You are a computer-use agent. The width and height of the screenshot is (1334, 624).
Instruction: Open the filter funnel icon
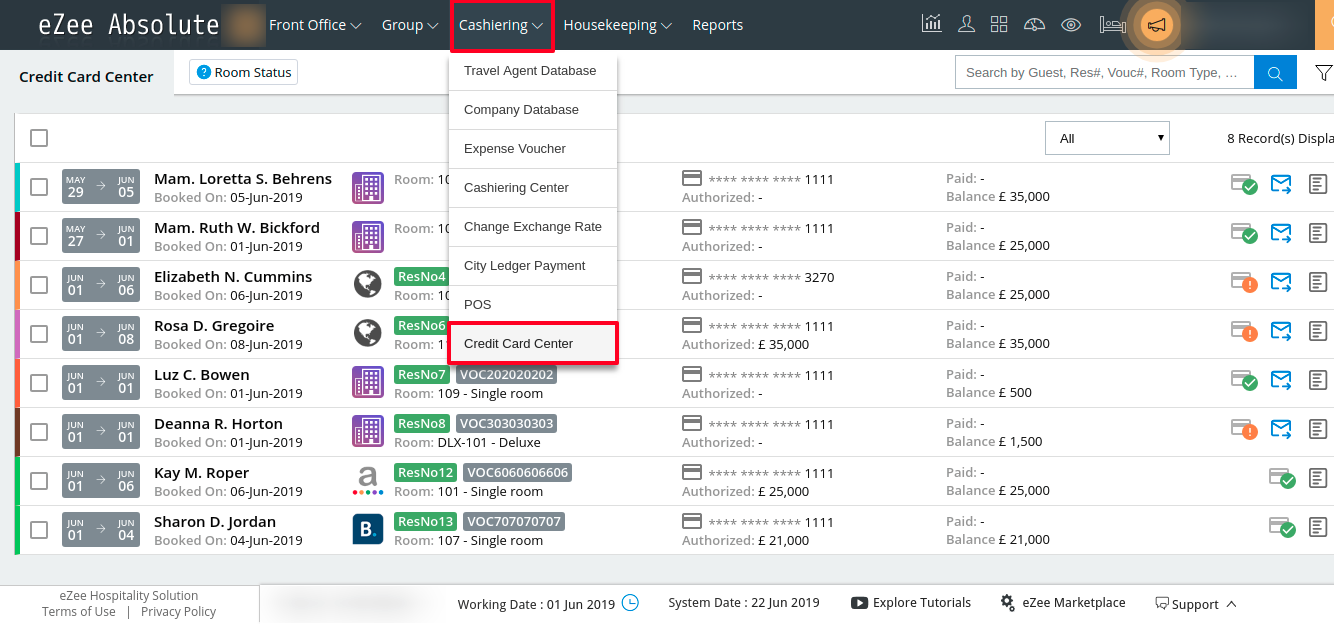(1323, 72)
